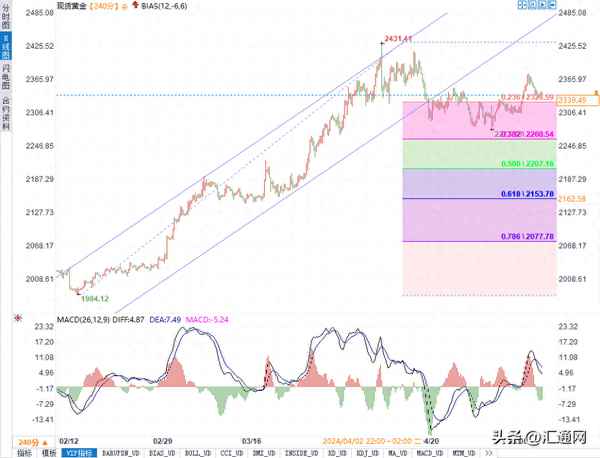Click the 23.32 MACD left axis value
Viewport: 600px width, 458px height.
pyautogui.click(x=44, y=326)
